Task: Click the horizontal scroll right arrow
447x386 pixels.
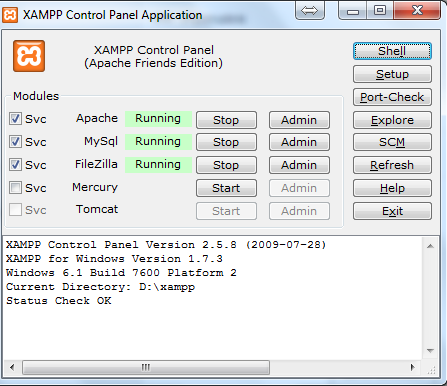Action: [413, 367]
